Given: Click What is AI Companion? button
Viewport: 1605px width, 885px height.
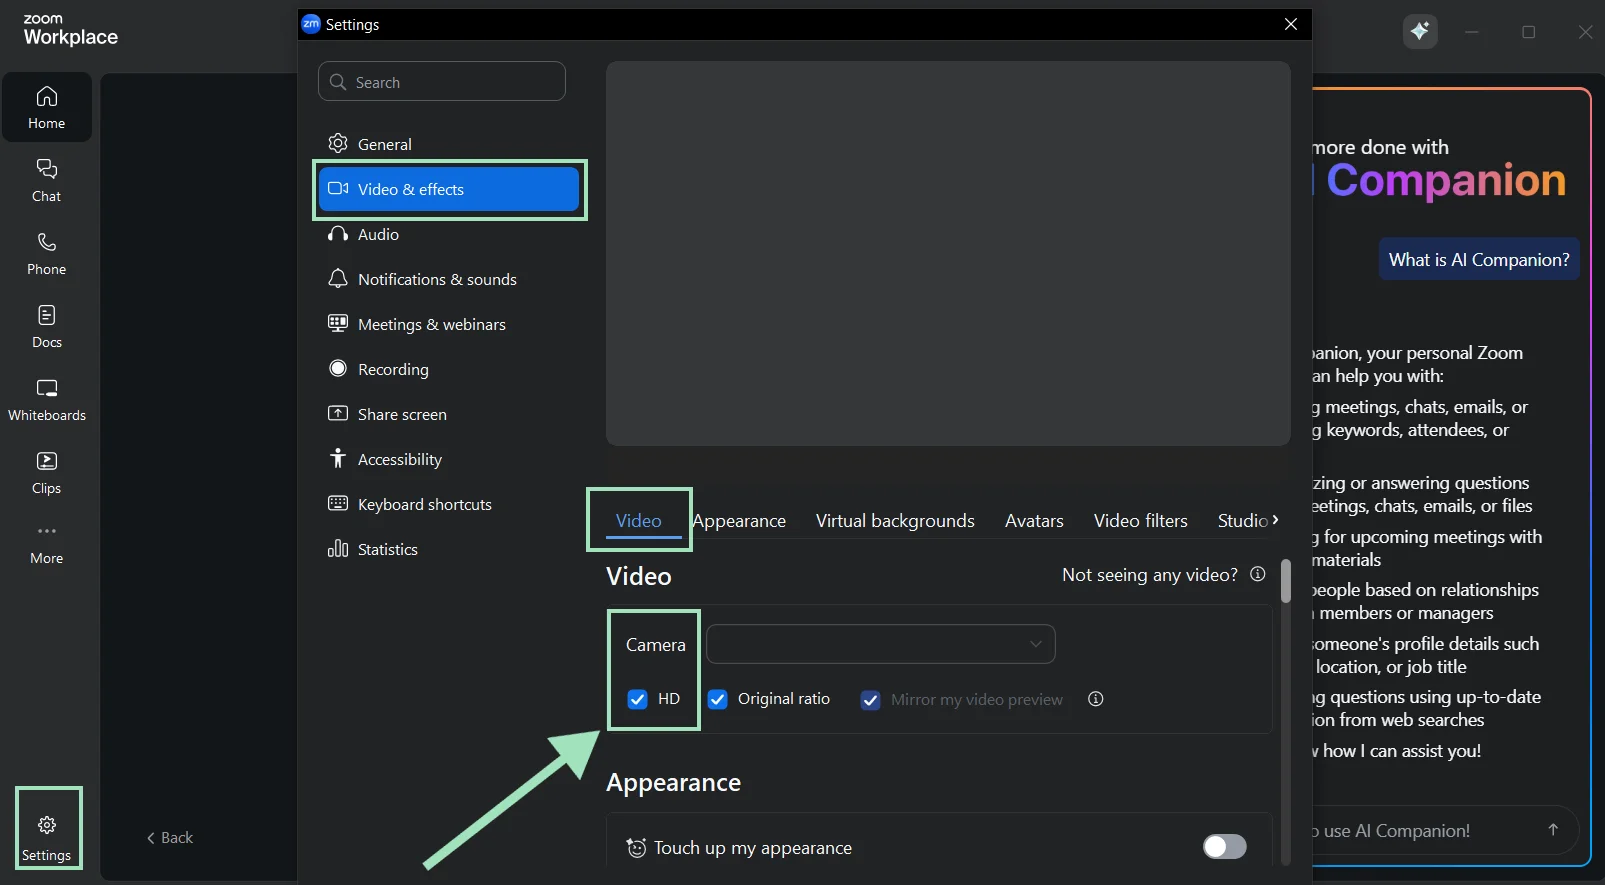Looking at the screenshot, I should (1479, 259).
